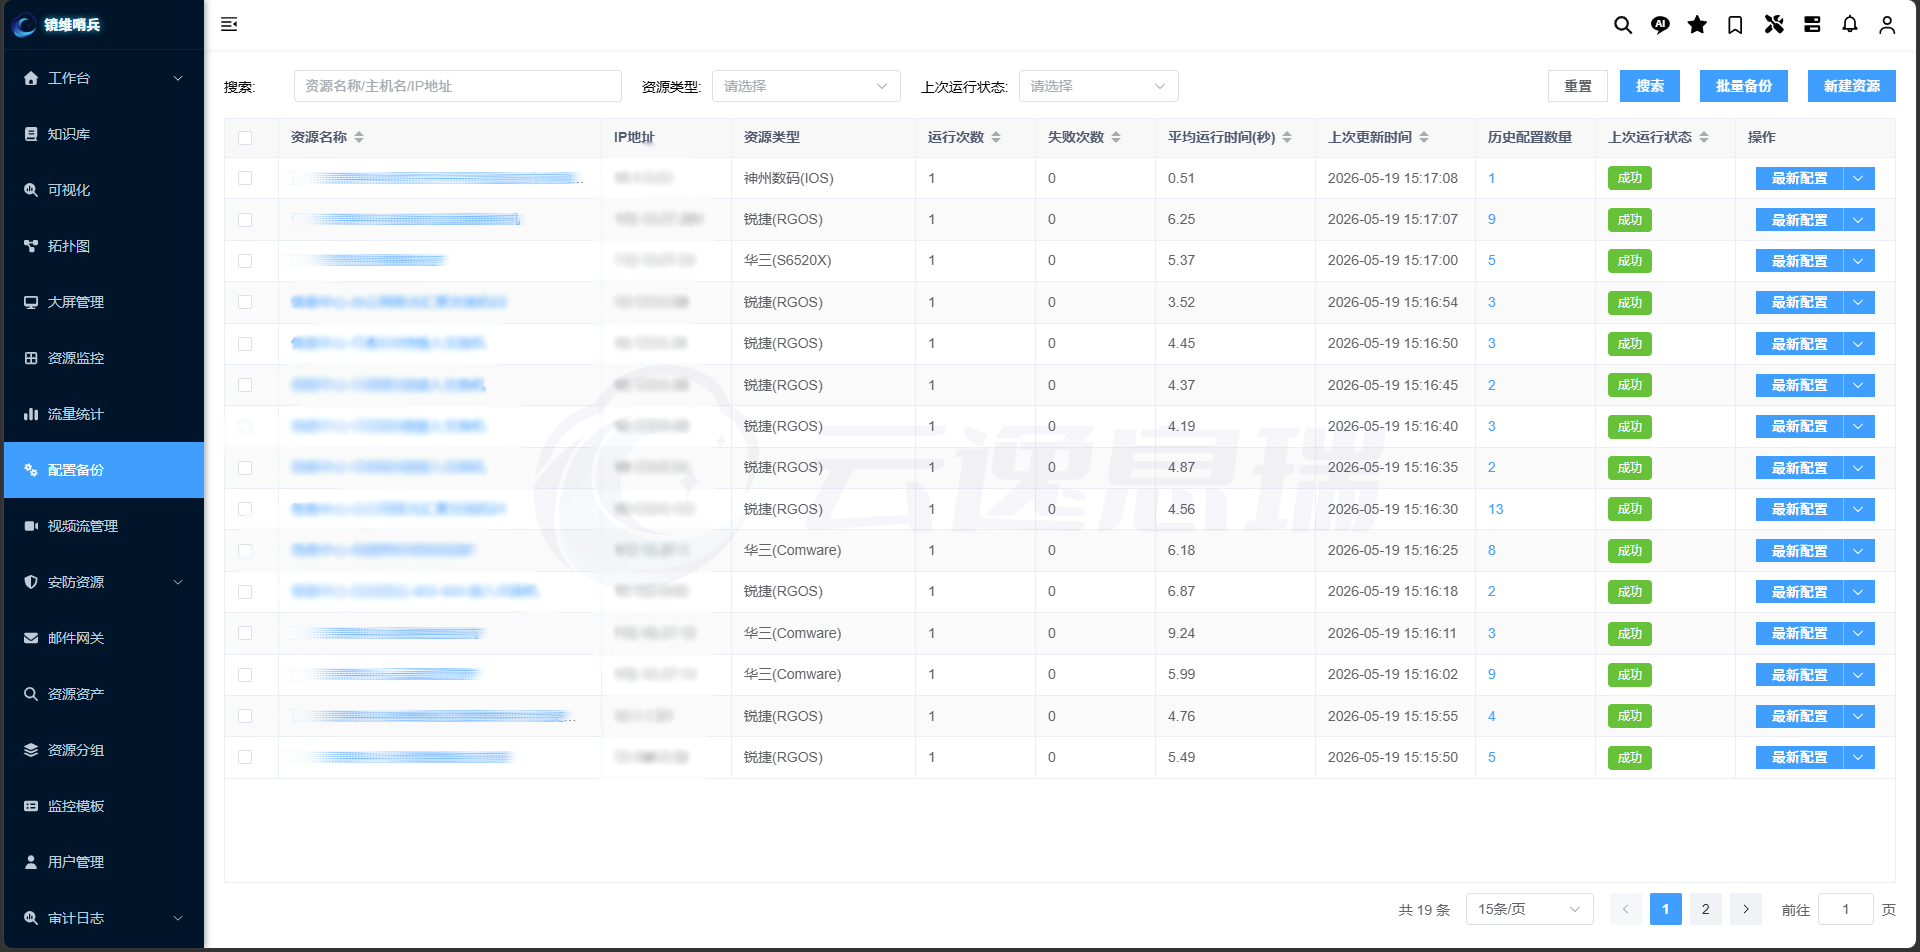Click the blue 搜索 button
Image resolution: width=1920 pixels, height=952 pixels.
[1650, 86]
